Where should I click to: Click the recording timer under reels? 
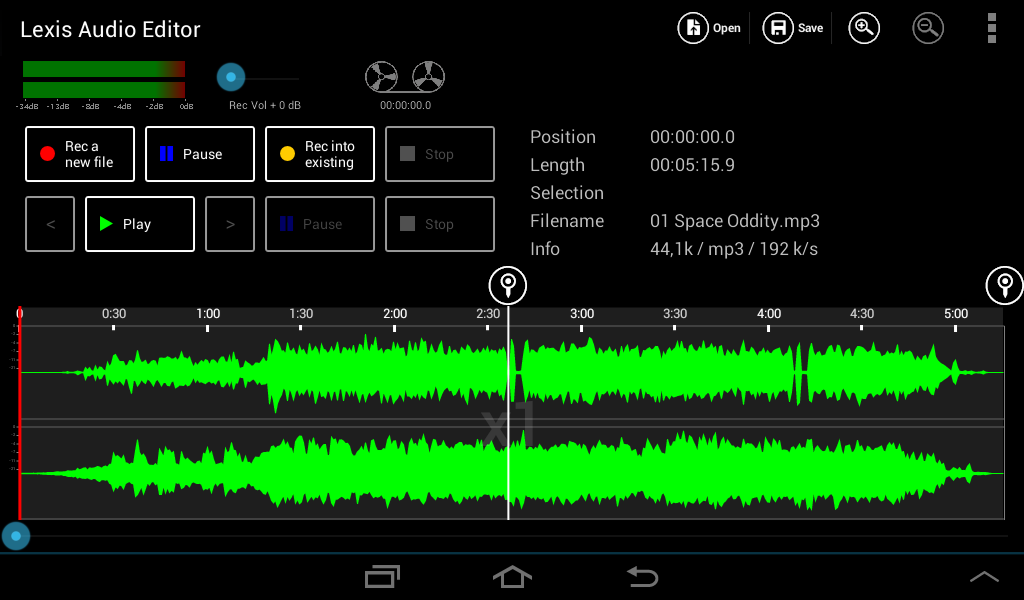[x=406, y=105]
